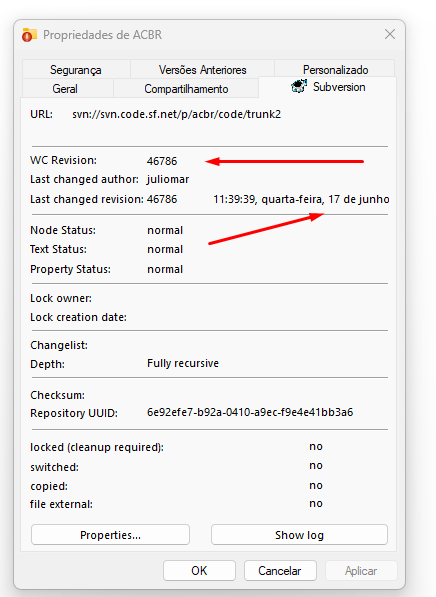Click the Properties... button
436x597 pixels.
(x=110, y=535)
